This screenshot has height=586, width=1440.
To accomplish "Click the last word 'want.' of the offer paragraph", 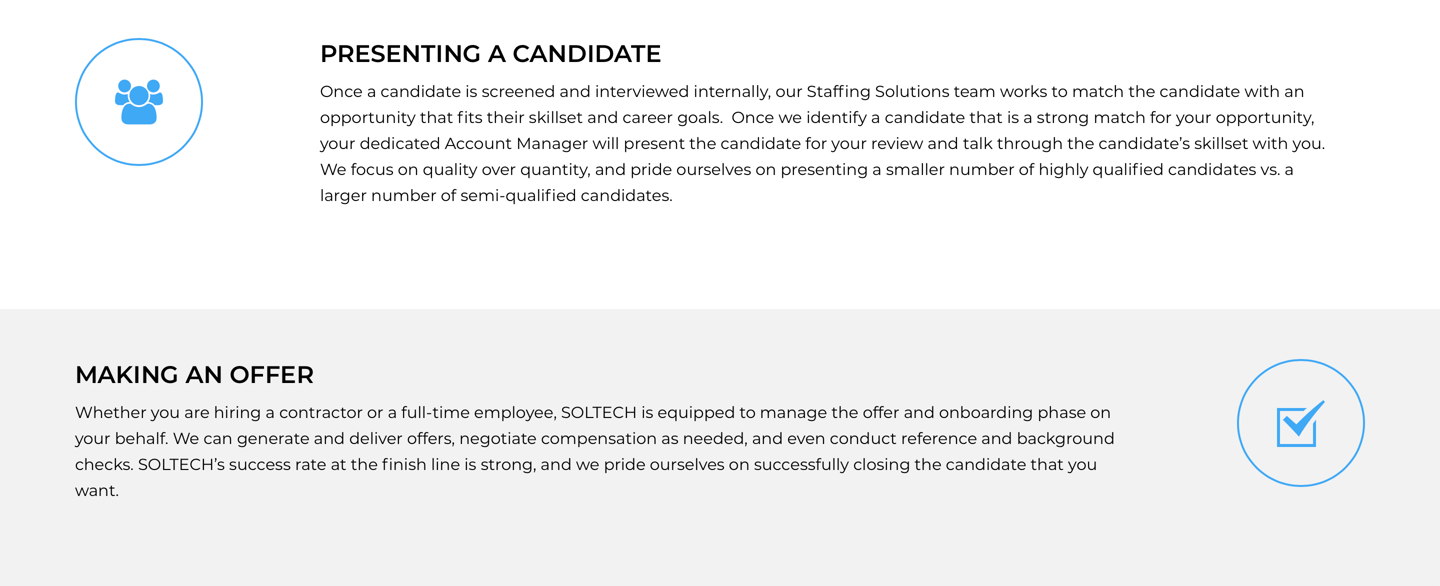I will 97,491.
